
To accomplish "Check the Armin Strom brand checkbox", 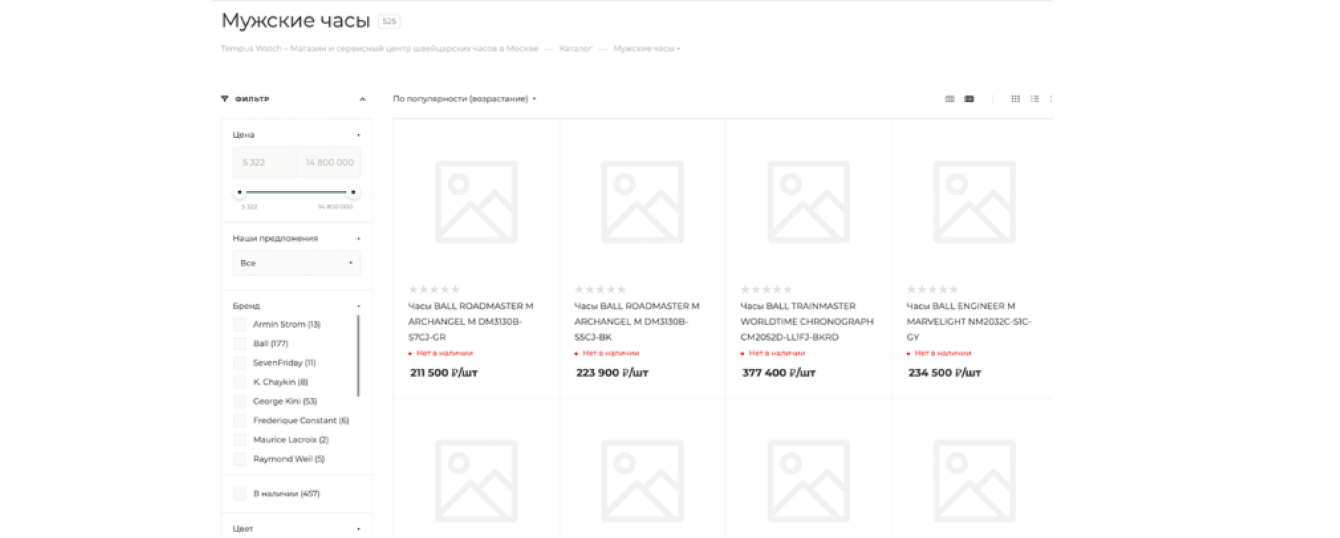I will coord(240,325).
